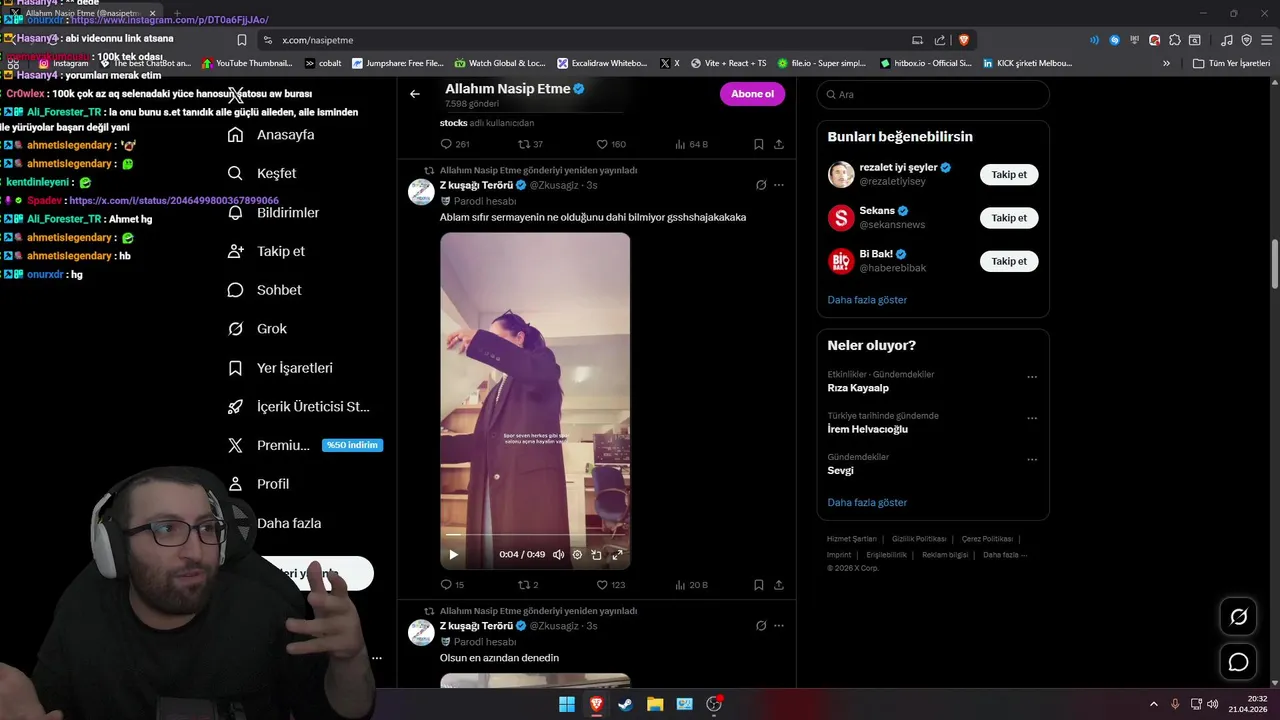Screen dimensions: 1280x720
Task: Open the Windows Start menu
Action: pyautogui.click(x=567, y=704)
